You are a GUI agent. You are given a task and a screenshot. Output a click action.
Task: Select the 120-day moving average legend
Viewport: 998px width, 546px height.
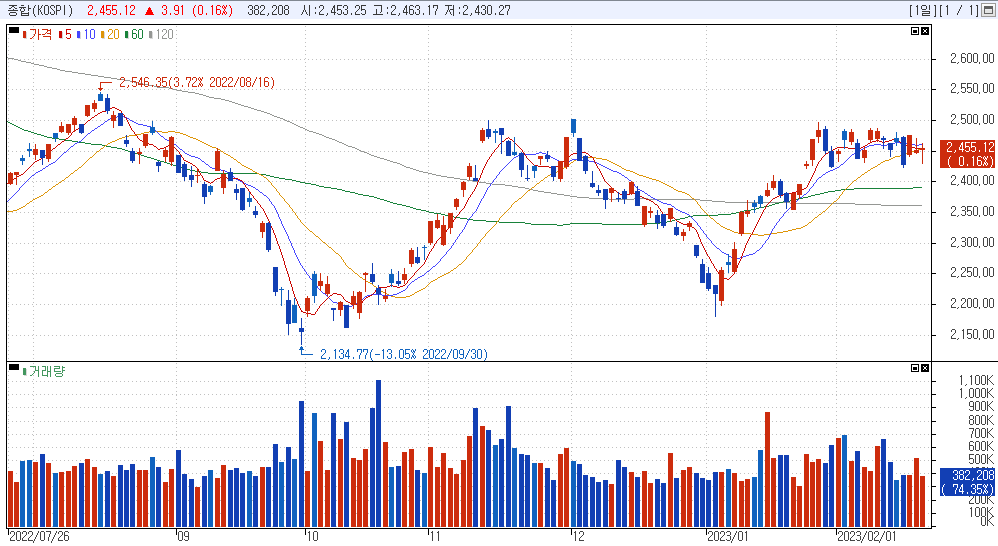pyautogui.click(x=161, y=34)
